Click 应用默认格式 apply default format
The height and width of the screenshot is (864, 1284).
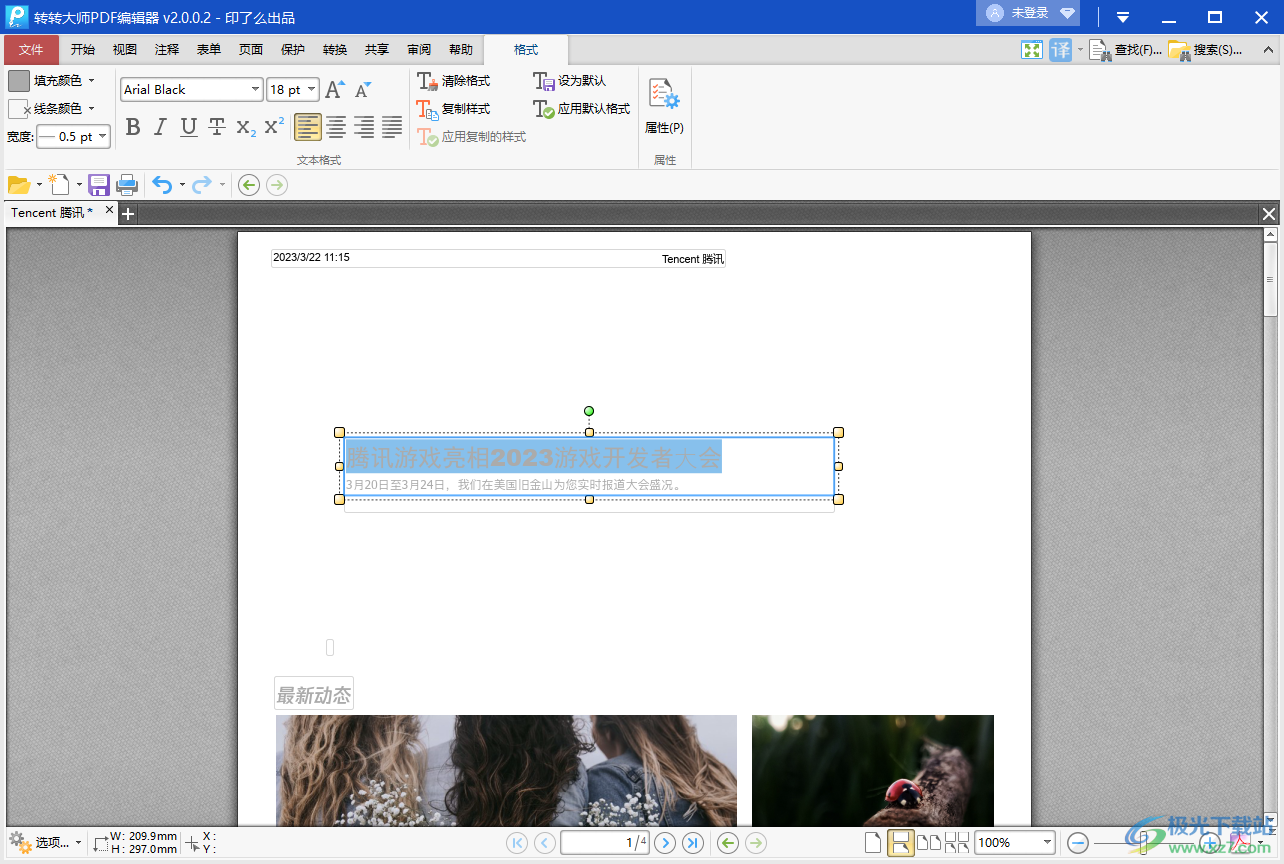582,109
